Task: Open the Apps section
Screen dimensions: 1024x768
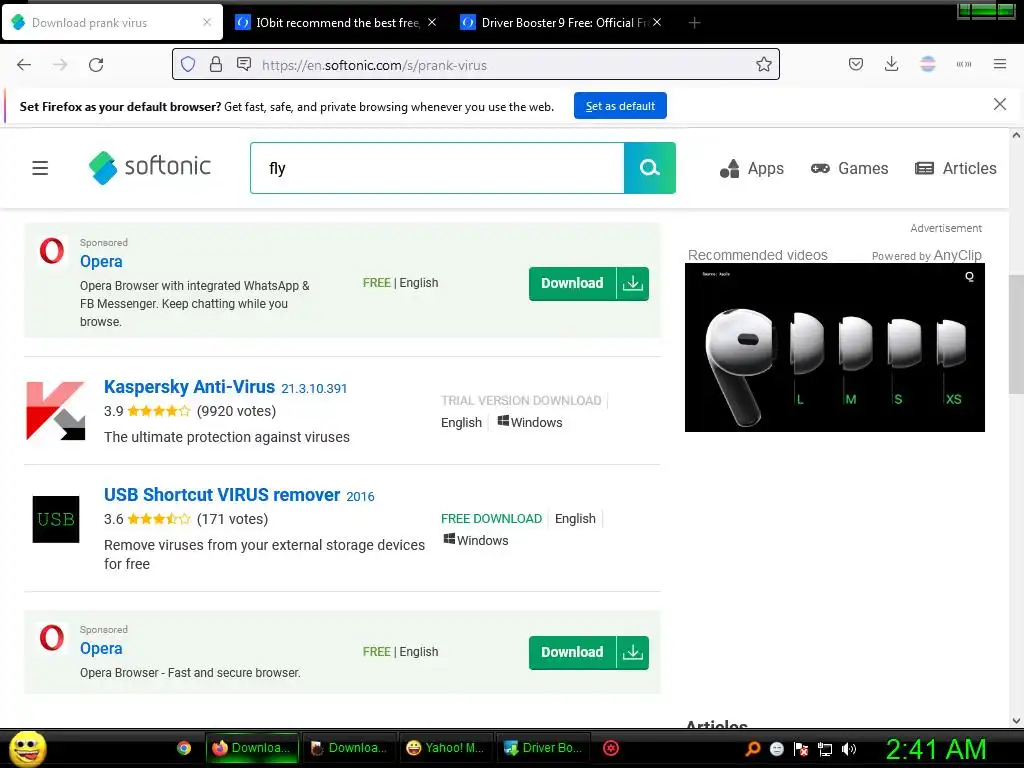Action: pyautogui.click(x=752, y=168)
